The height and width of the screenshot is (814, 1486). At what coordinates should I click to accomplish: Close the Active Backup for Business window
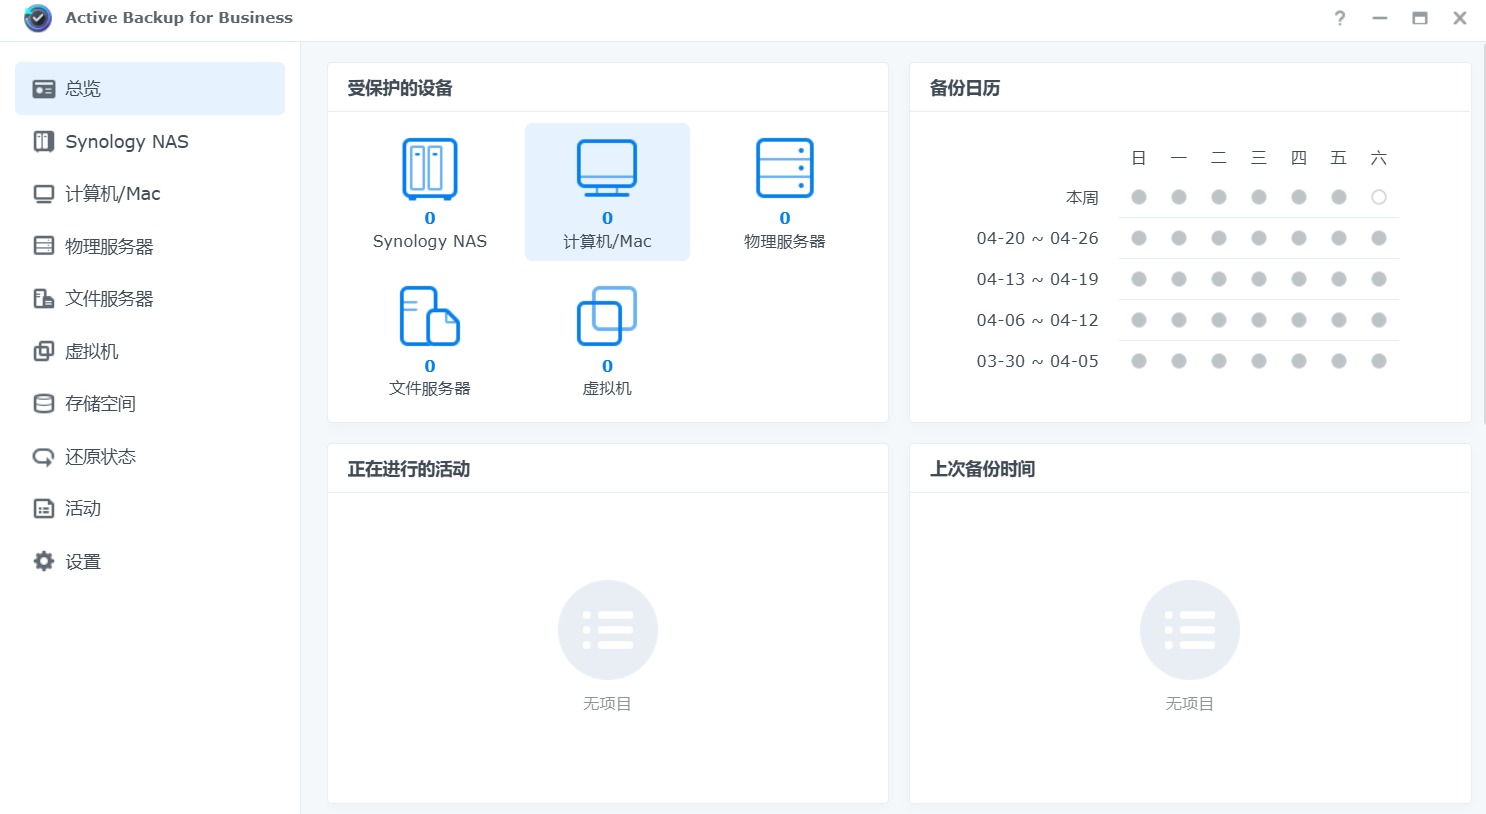point(1460,18)
